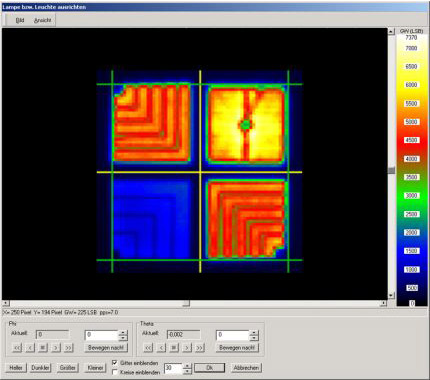430x380 pixels.
Task: Cancel with the Abbrechen button
Action: [x=246, y=368]
